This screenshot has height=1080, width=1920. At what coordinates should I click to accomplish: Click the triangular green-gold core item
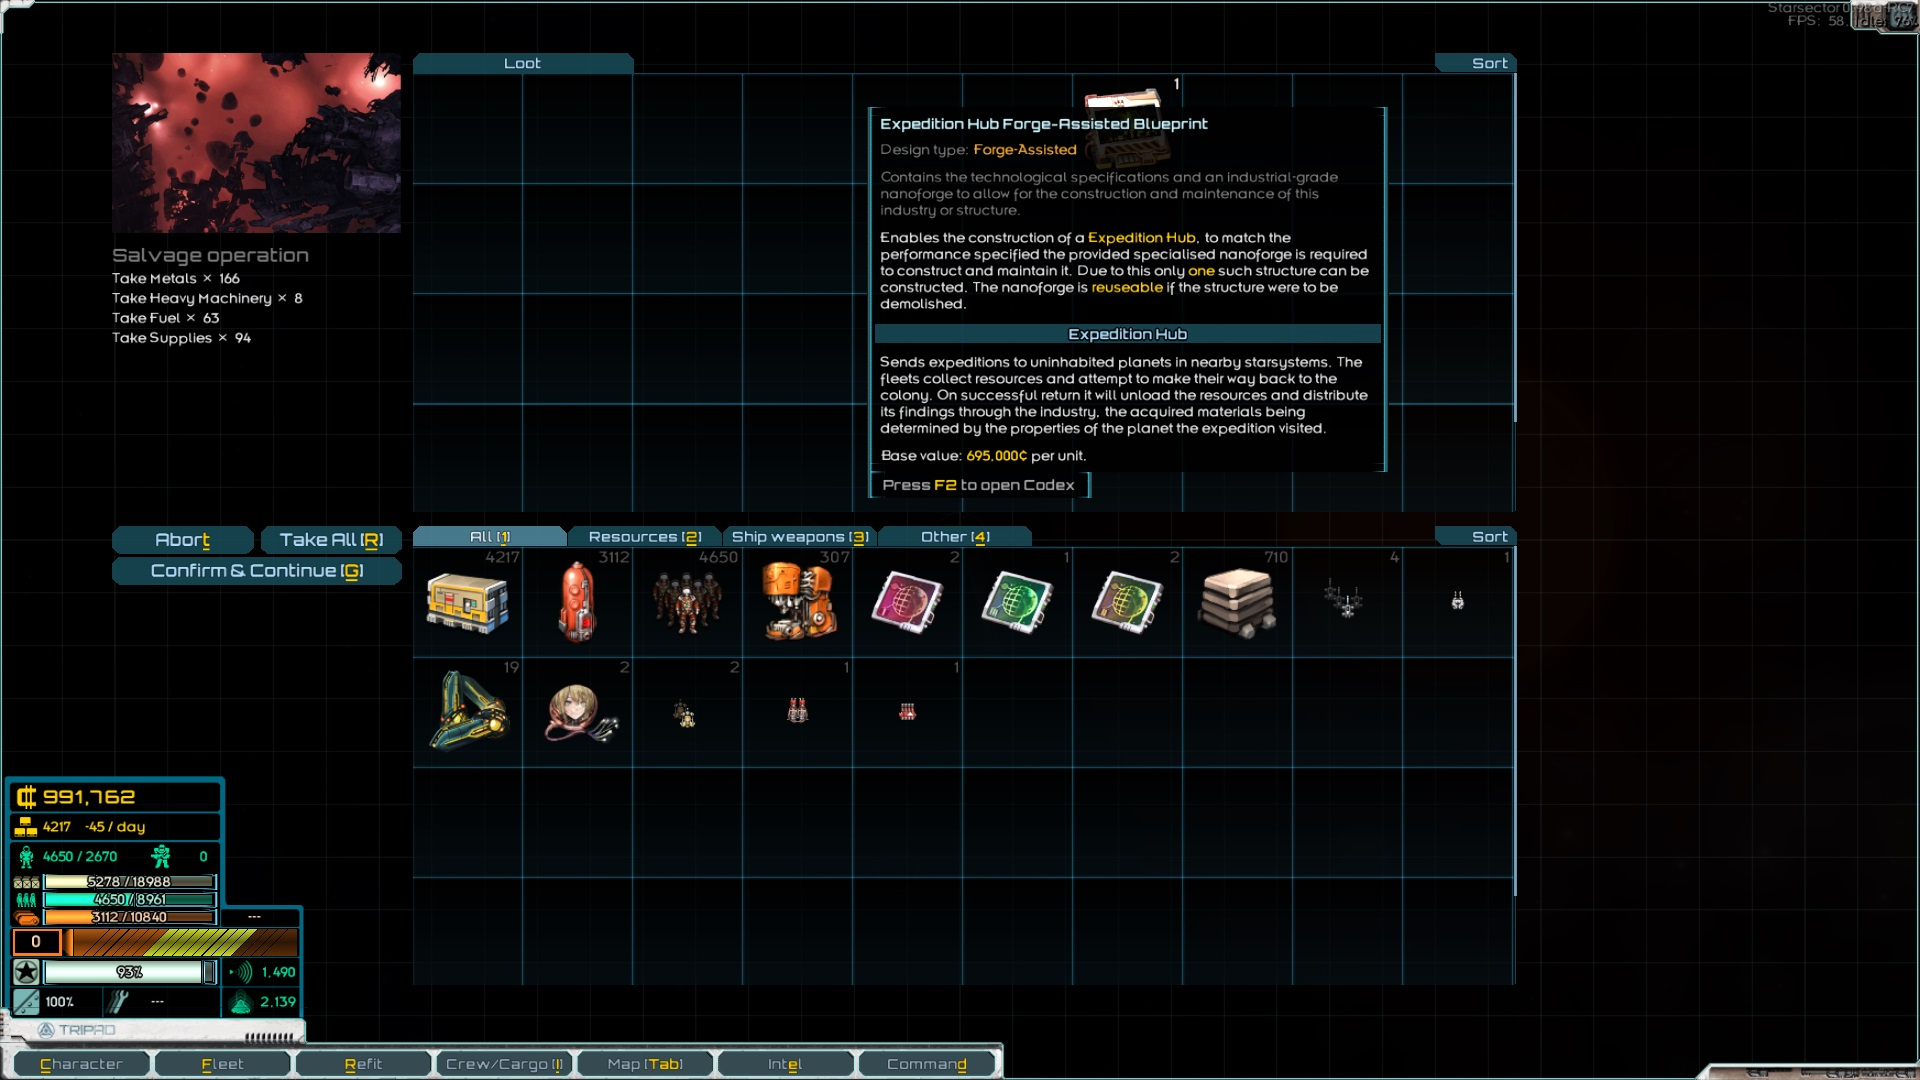point(467,713)
